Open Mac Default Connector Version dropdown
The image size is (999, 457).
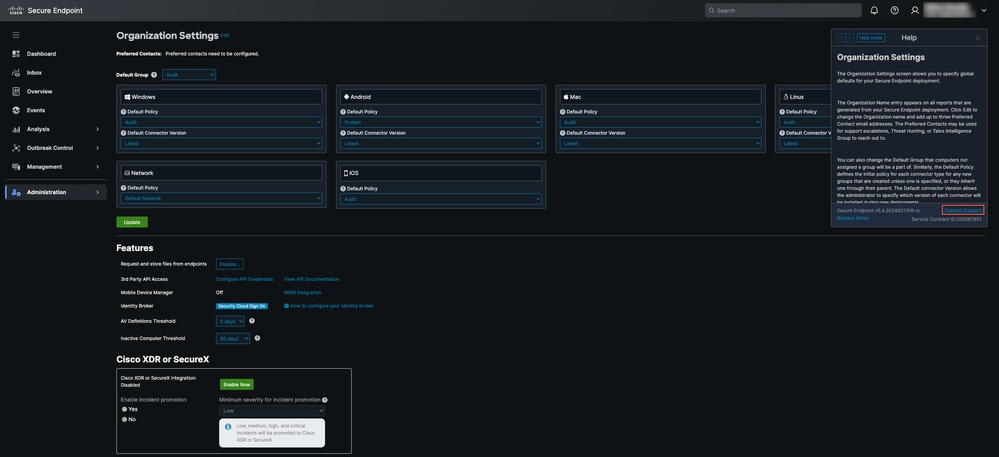coord(660,143)
